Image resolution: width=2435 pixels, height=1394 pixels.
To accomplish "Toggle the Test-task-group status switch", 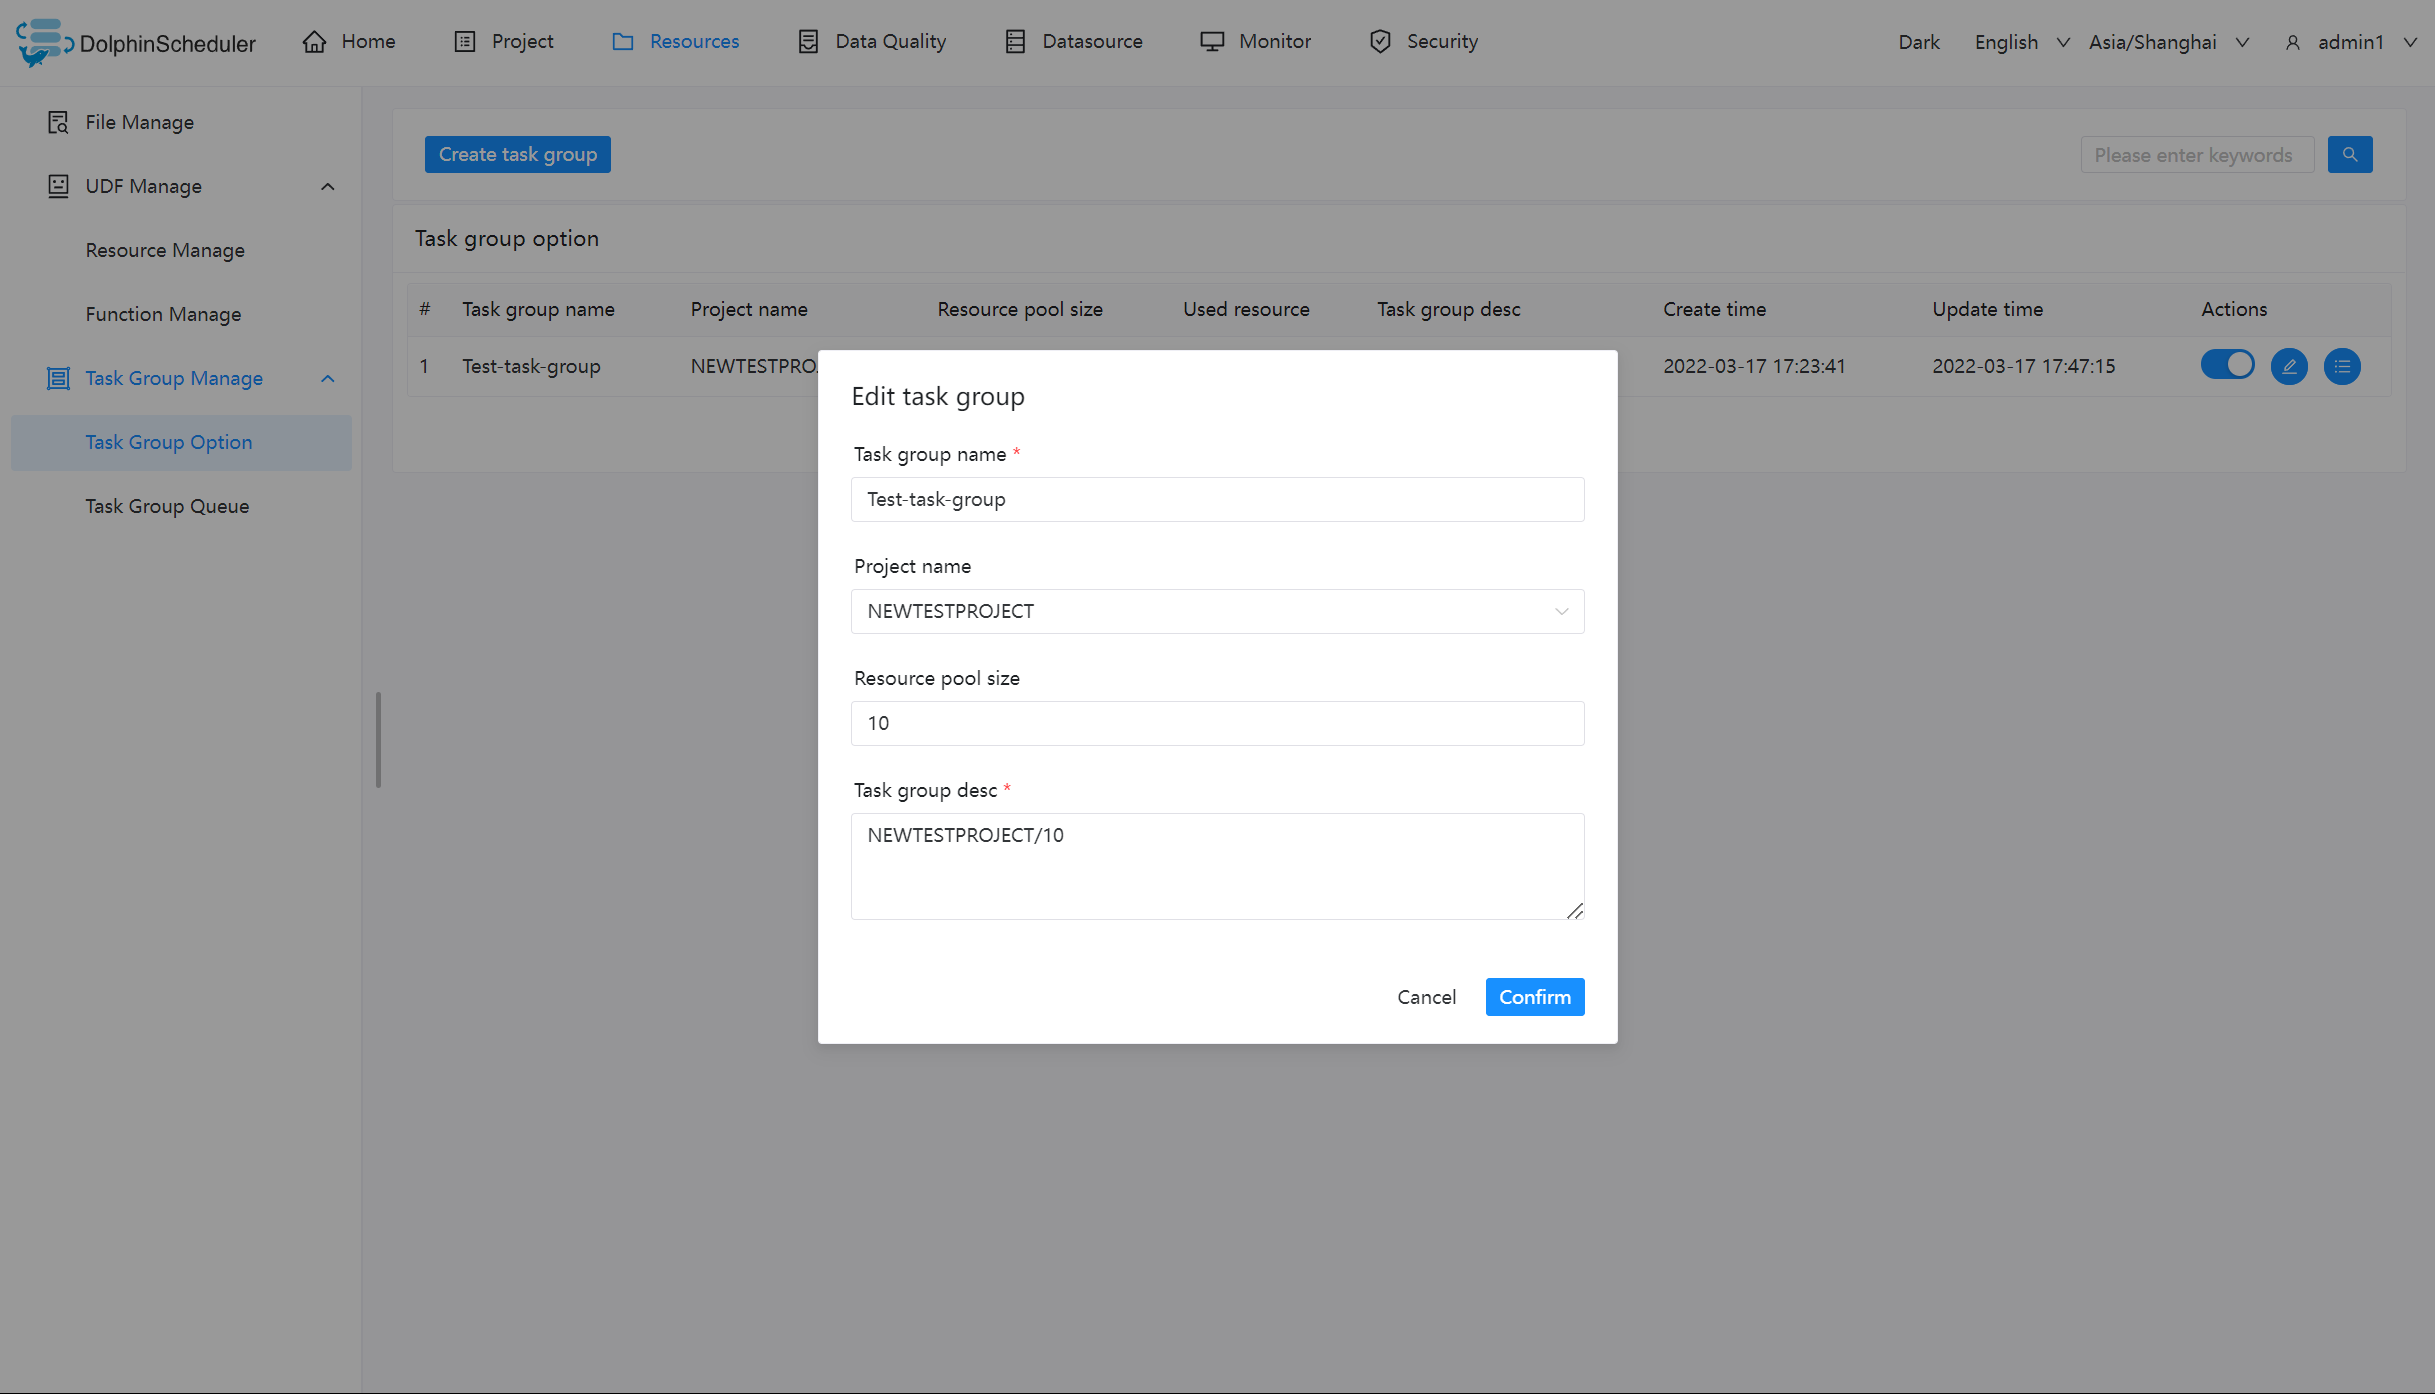I will pyautogui.click(x=2227, y=365).
